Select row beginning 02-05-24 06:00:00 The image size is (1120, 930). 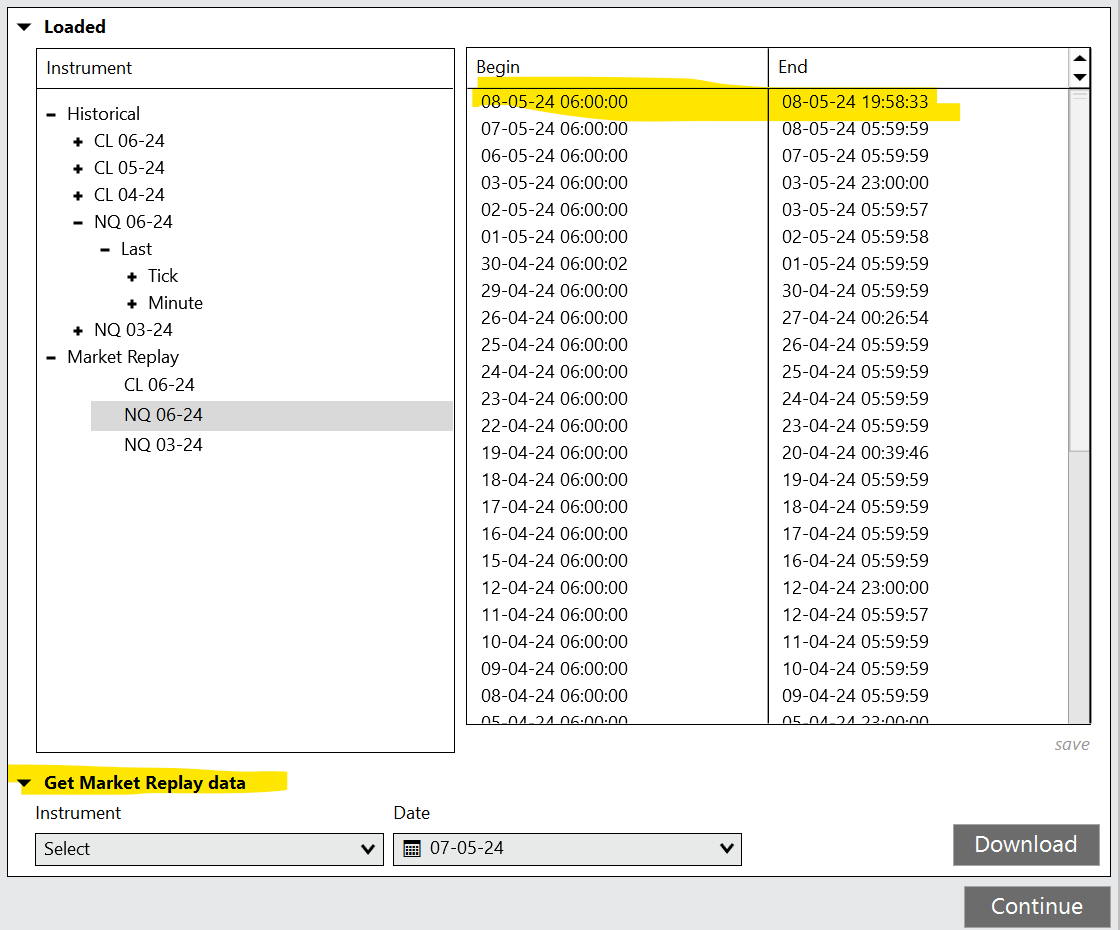pyautogui.click(x=768, y=211)
